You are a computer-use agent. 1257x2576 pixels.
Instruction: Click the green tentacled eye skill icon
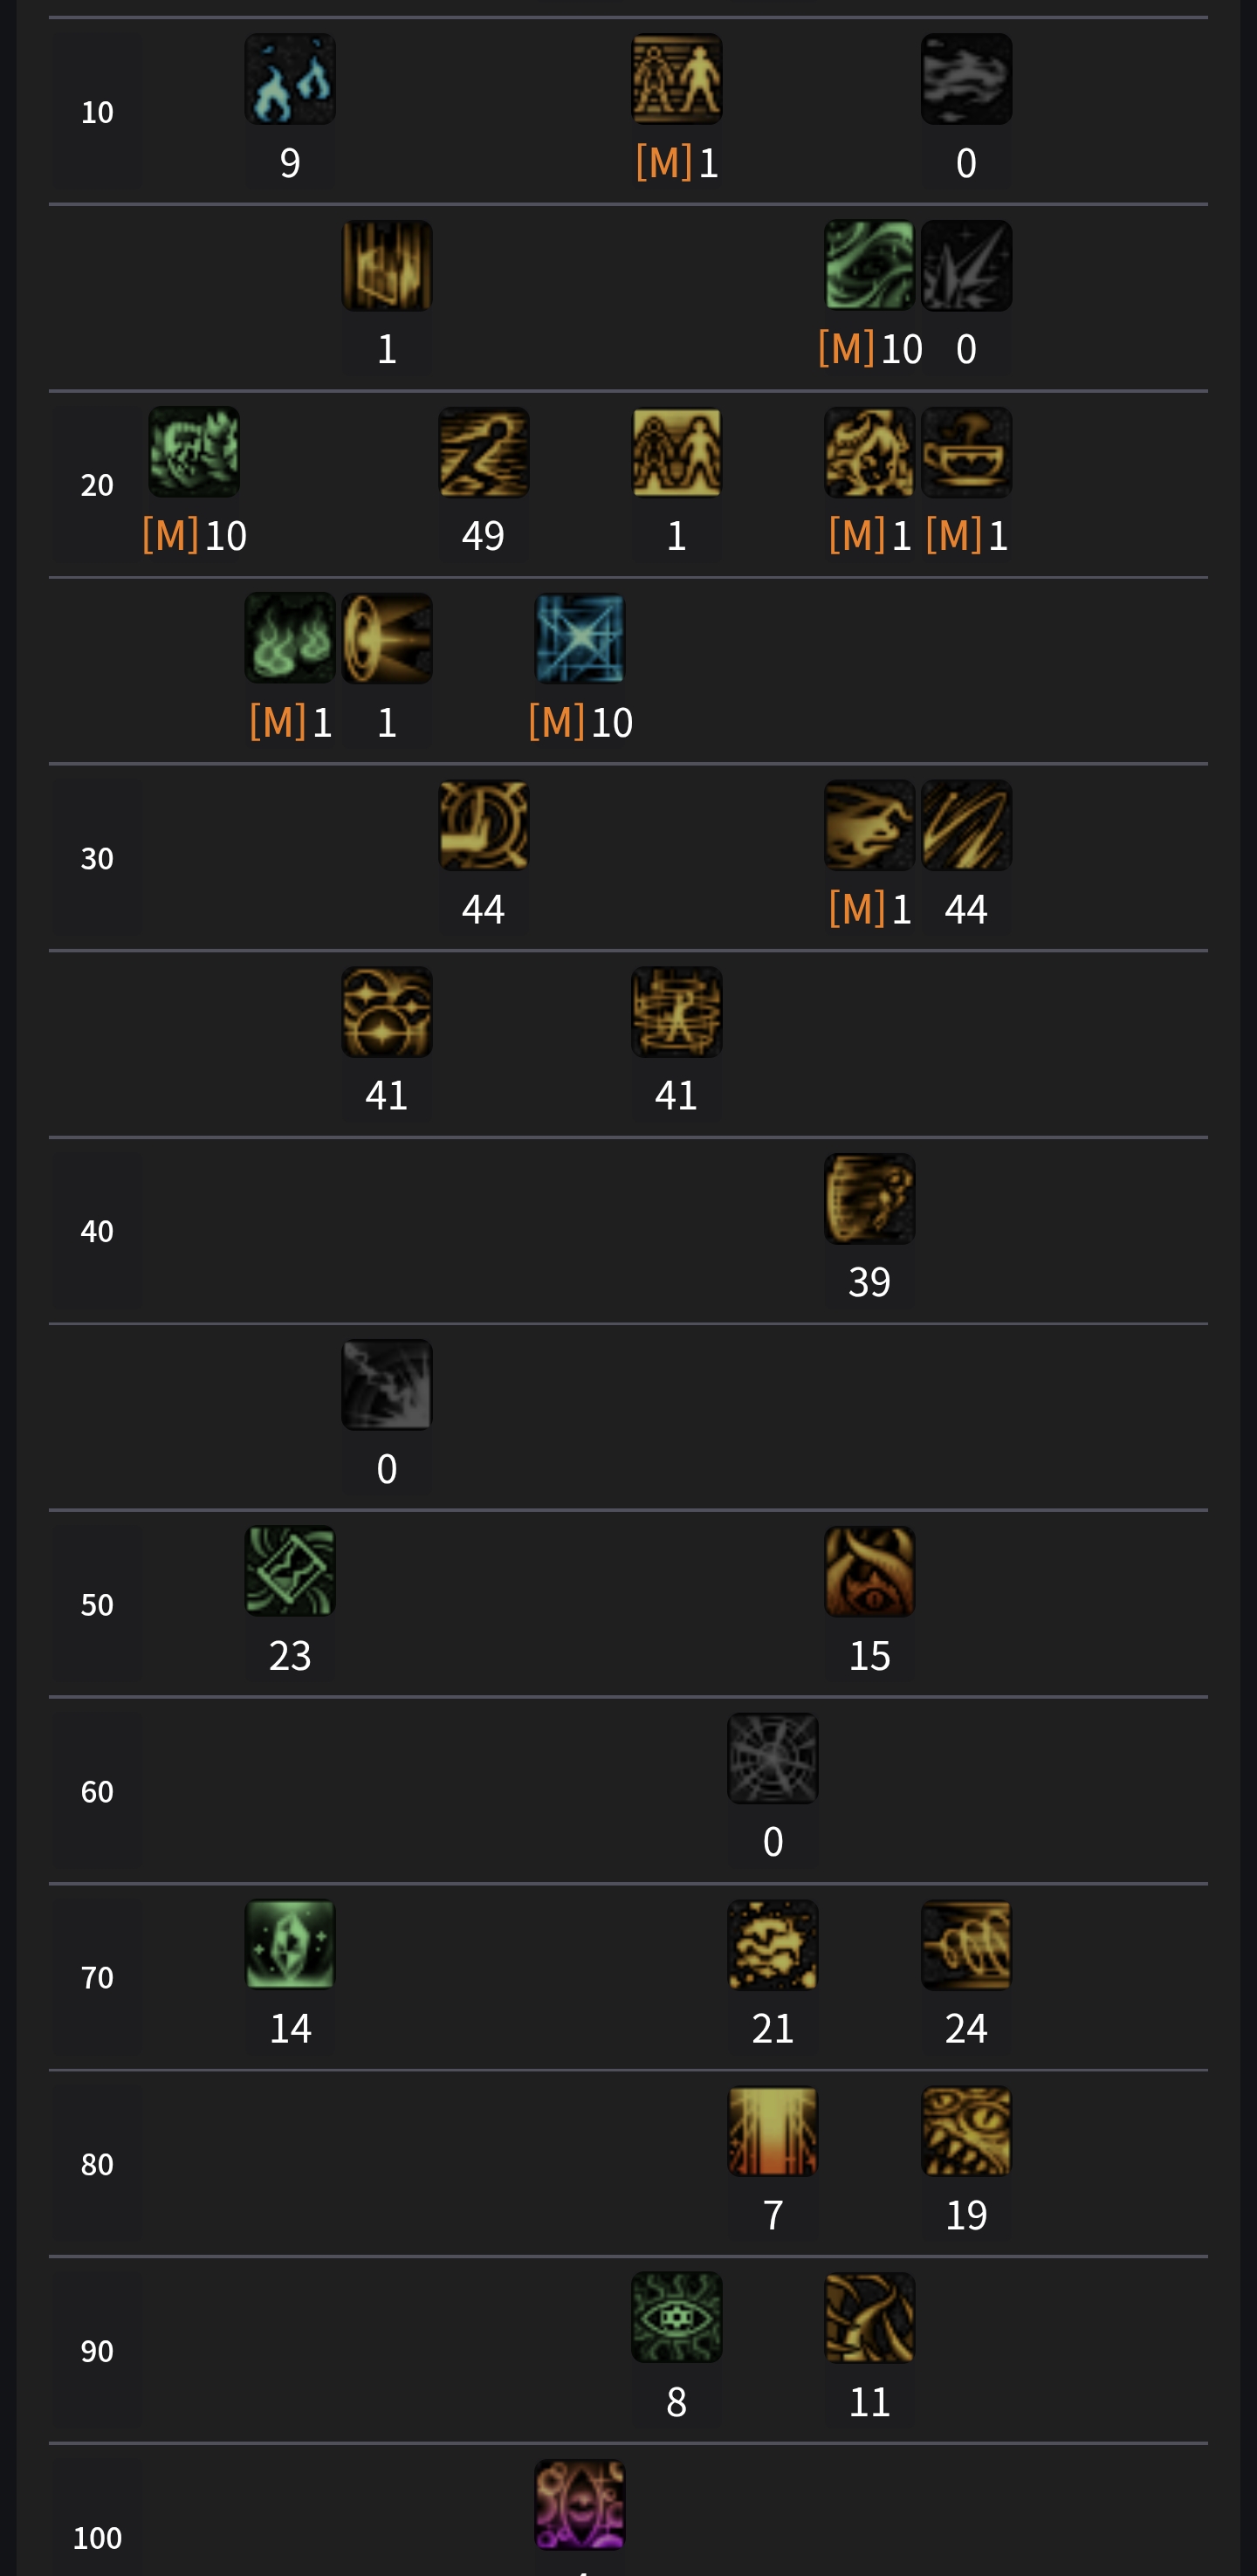677,2317
